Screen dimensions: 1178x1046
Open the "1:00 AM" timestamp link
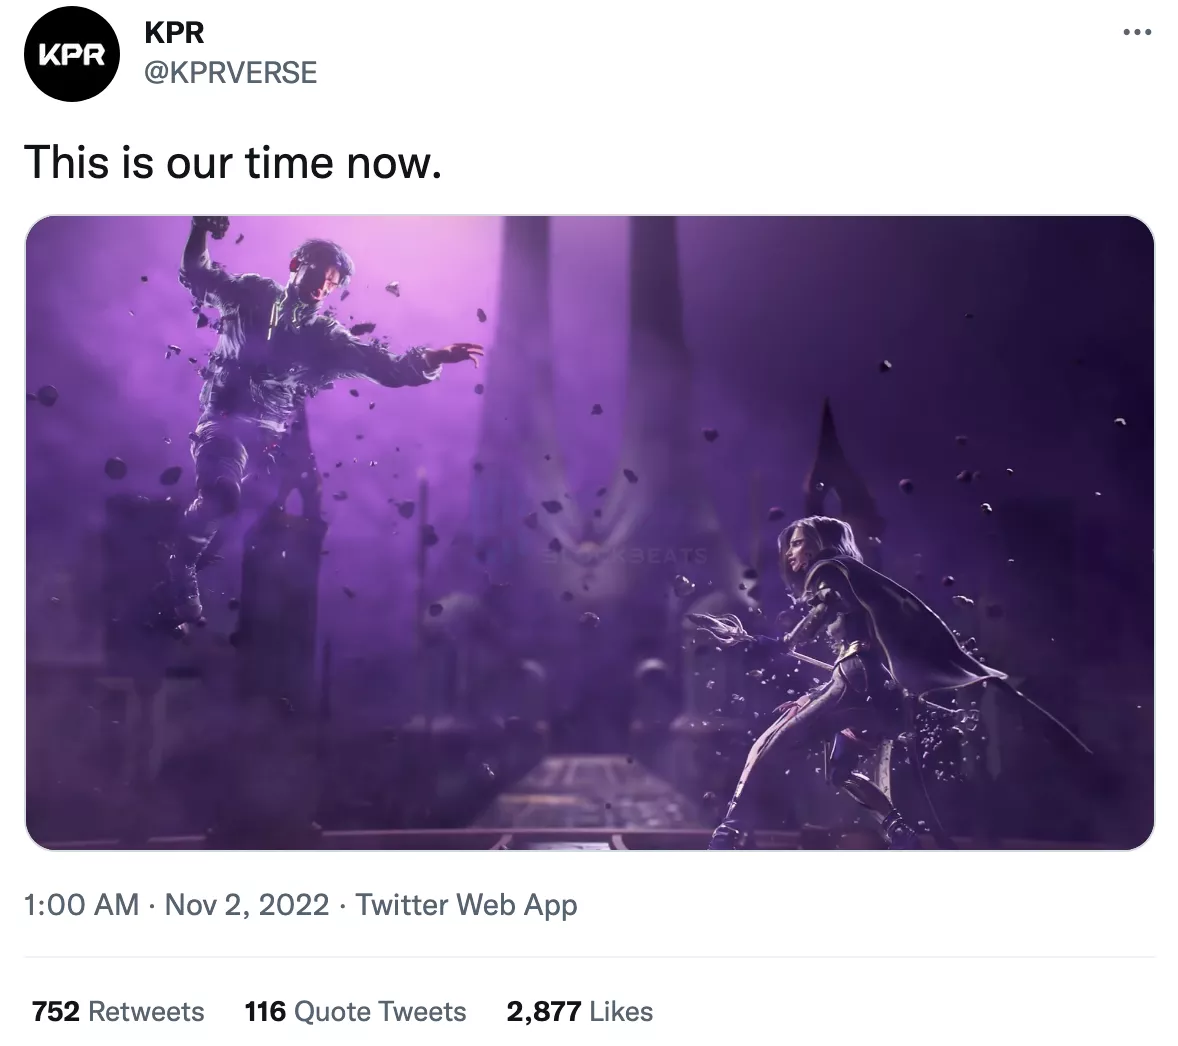[80, 905]
